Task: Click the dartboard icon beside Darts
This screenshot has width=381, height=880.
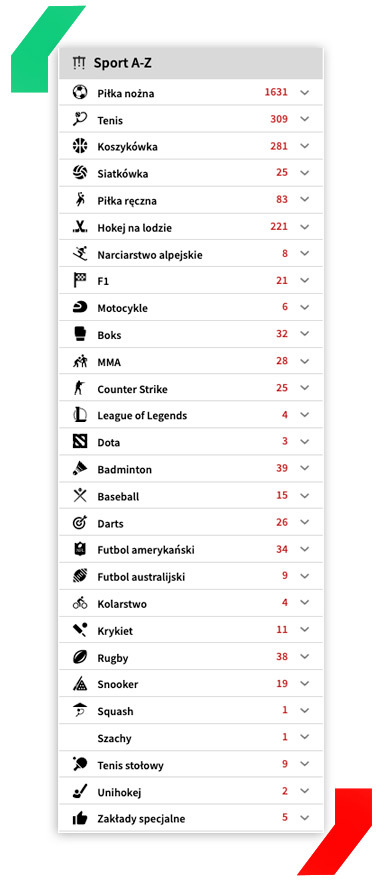Action: pyautogui.click(x=80, y=522)
